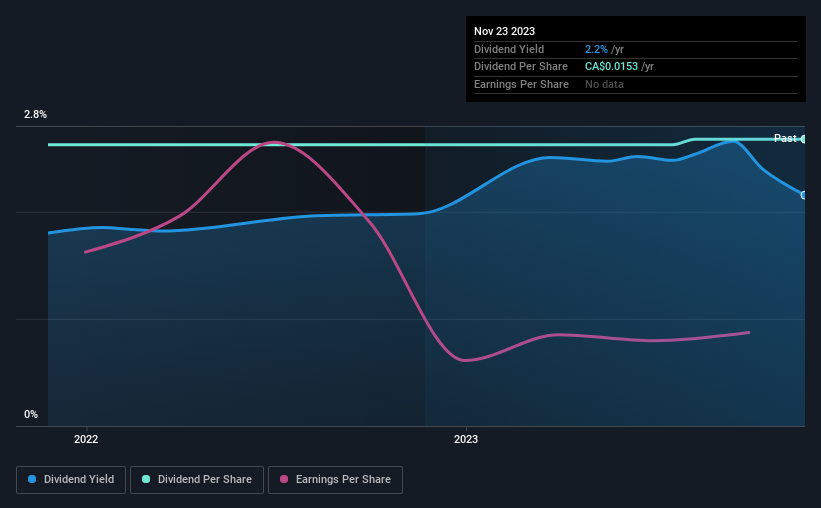Image resolution: width=821 pixels, height=508 pixels.
Task: Click the start of the teal dividend line
Action: click(49, 145)
